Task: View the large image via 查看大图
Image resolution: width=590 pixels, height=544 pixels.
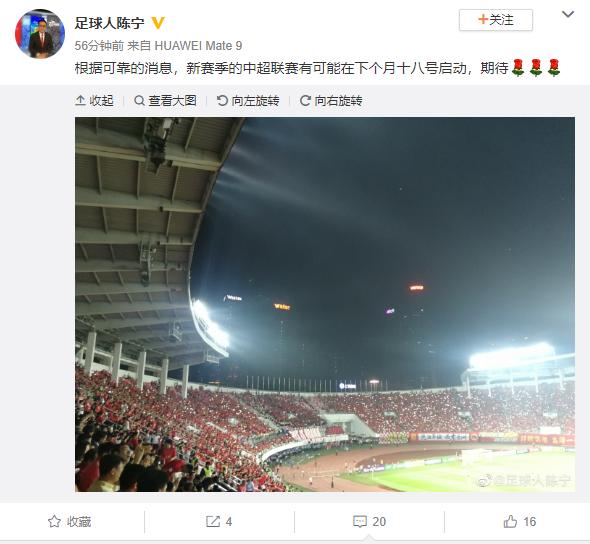Action: coord(166,100)
